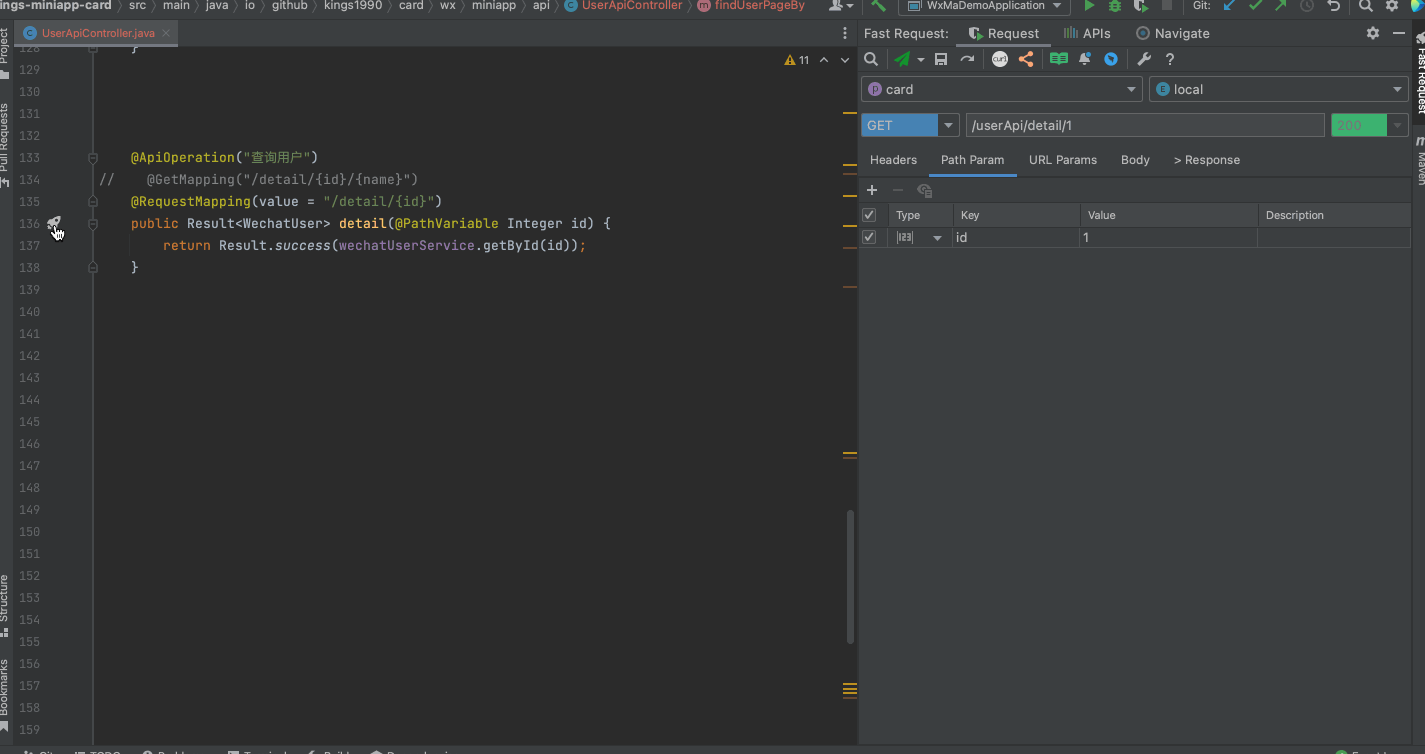Collapse the annotation fold at line 133

click(93, 158)
